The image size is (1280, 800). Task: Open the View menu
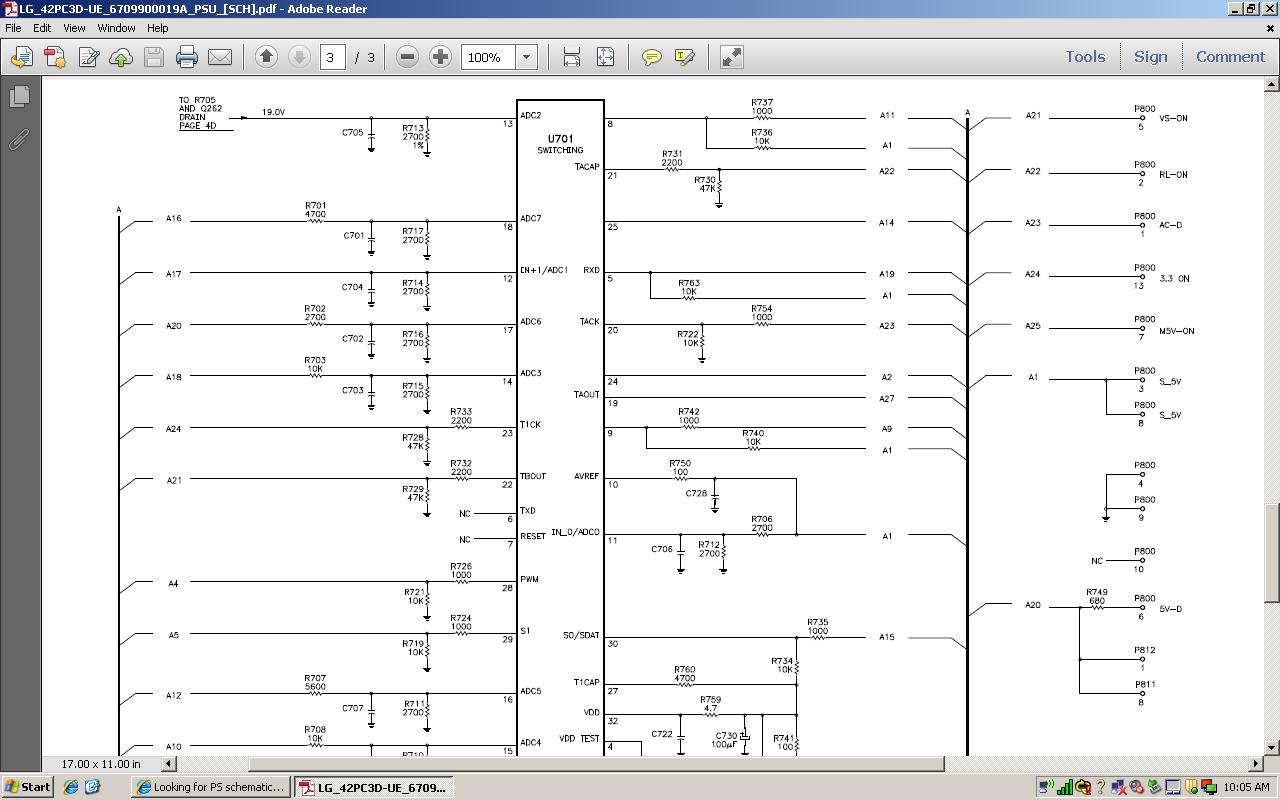tap(74, 28)
